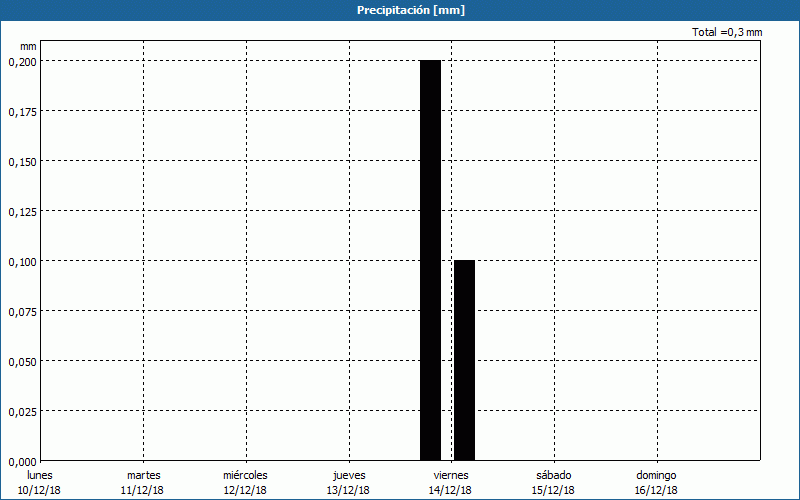Click the 'mm' unit label above axis
Screen dimensions: 800x500
tap(29, 46)
